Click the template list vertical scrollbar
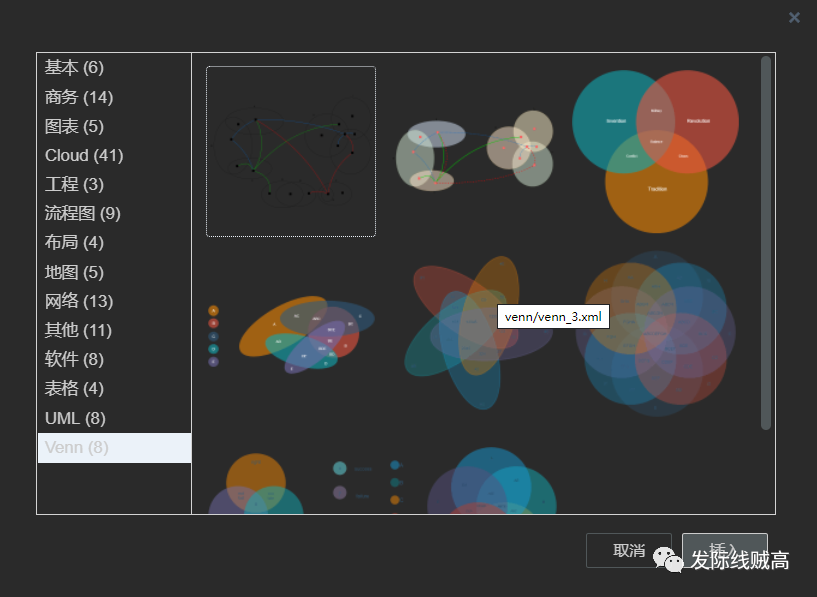This screenshot has width=817, height=597. (x=765, y=243)
